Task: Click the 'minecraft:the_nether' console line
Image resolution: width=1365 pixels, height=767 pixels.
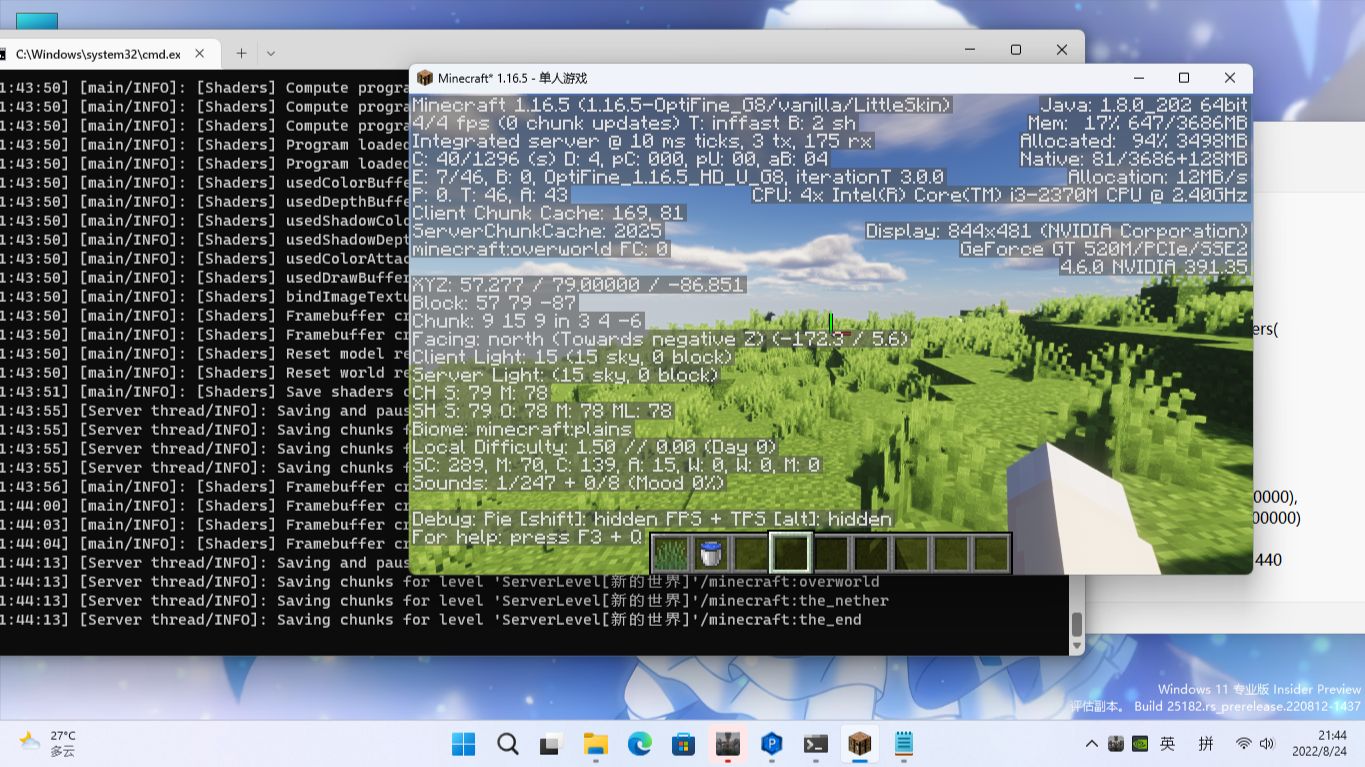Action: tap(444, 601)
